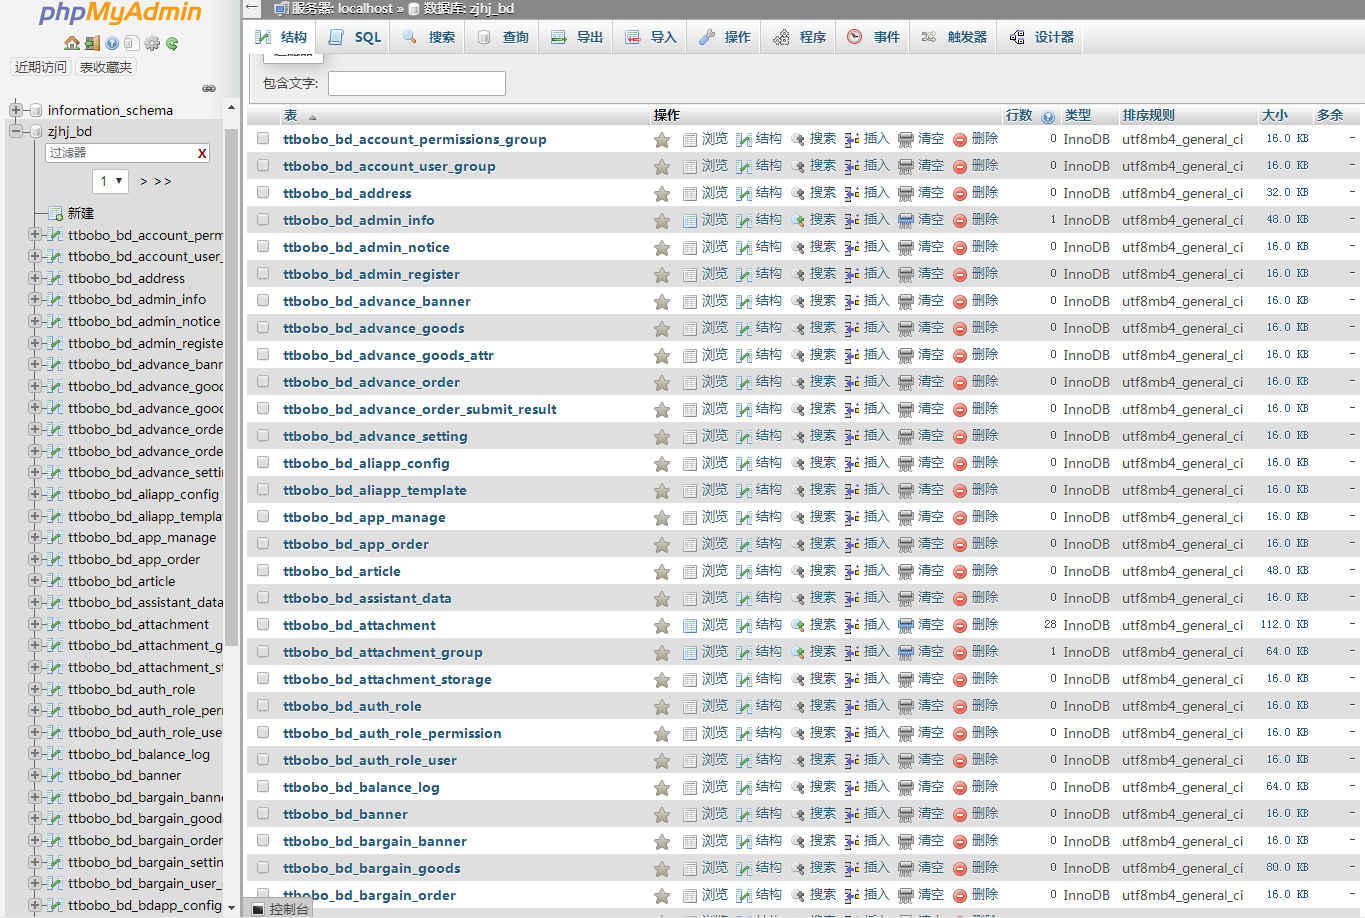This screenshot has height=918, width=1365.
Task: Click 删除 link for ttbobo_bd_bargain_goods
Action: [x=985, y=868]
